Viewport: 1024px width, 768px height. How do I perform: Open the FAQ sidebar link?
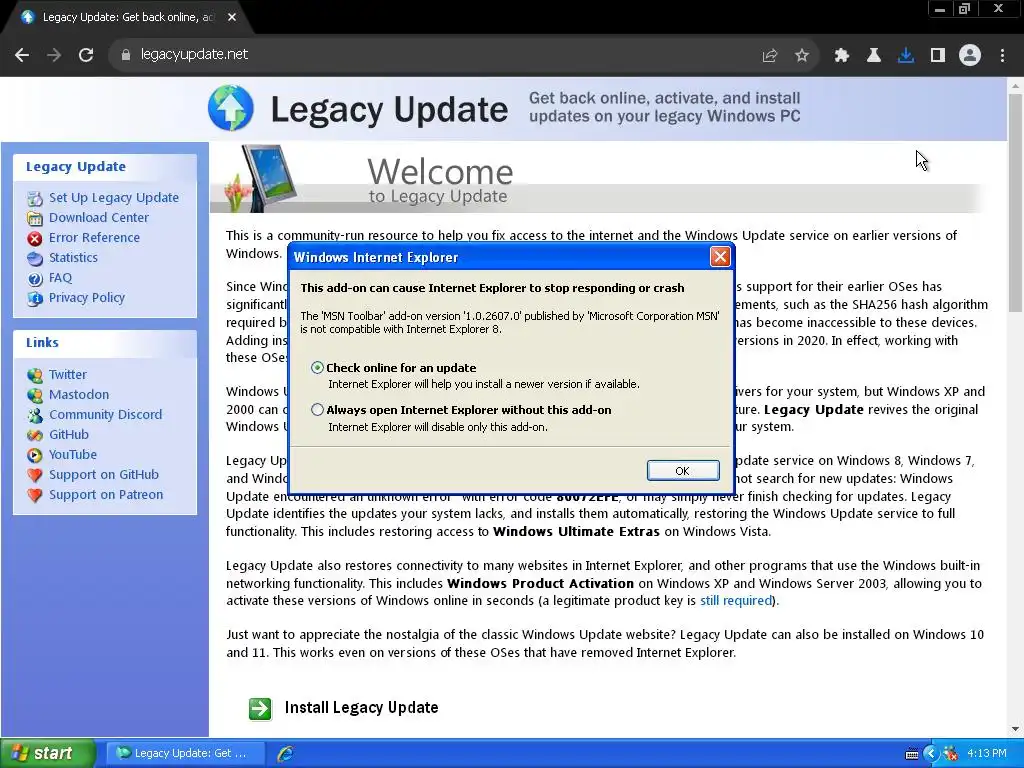point(60,278)
